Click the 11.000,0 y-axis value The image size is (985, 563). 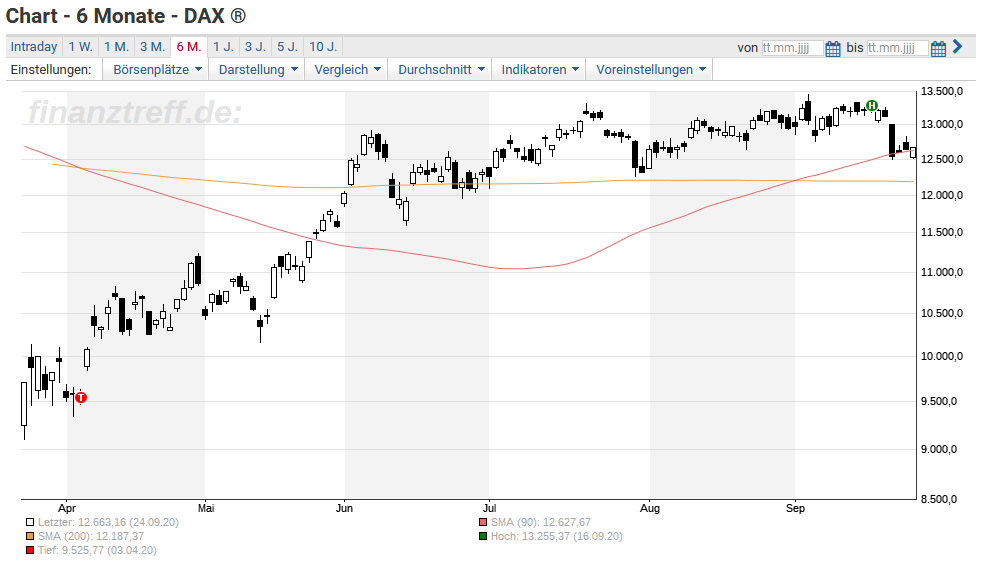click(942, 272)
